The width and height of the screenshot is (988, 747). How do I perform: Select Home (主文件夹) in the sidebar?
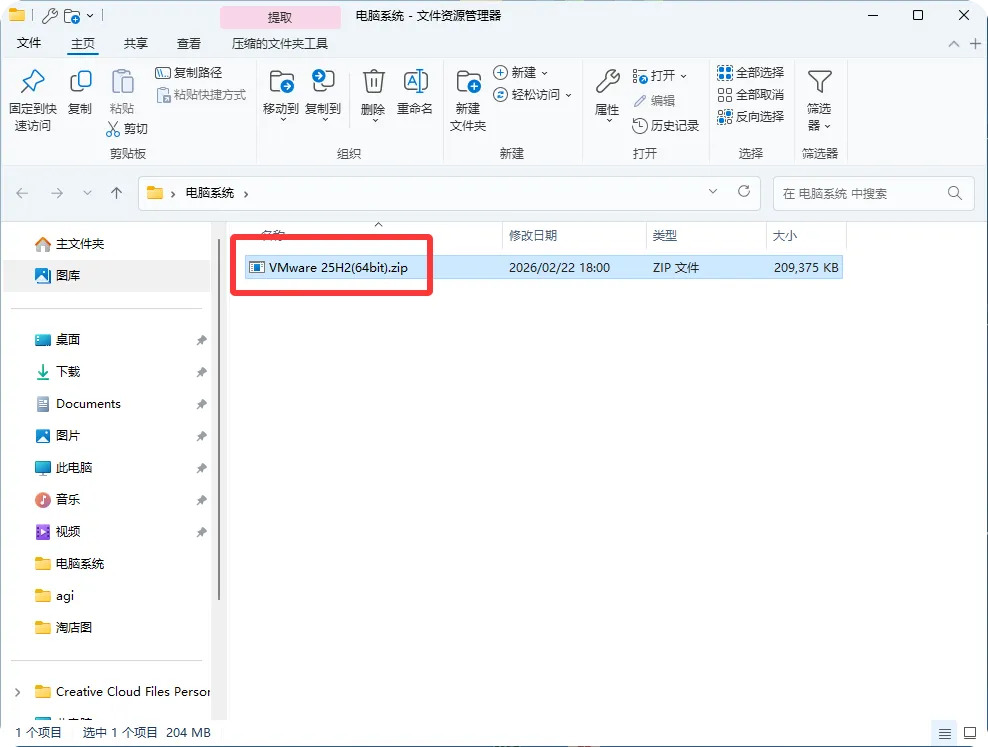pyautogui.click(x=106, y=244)
